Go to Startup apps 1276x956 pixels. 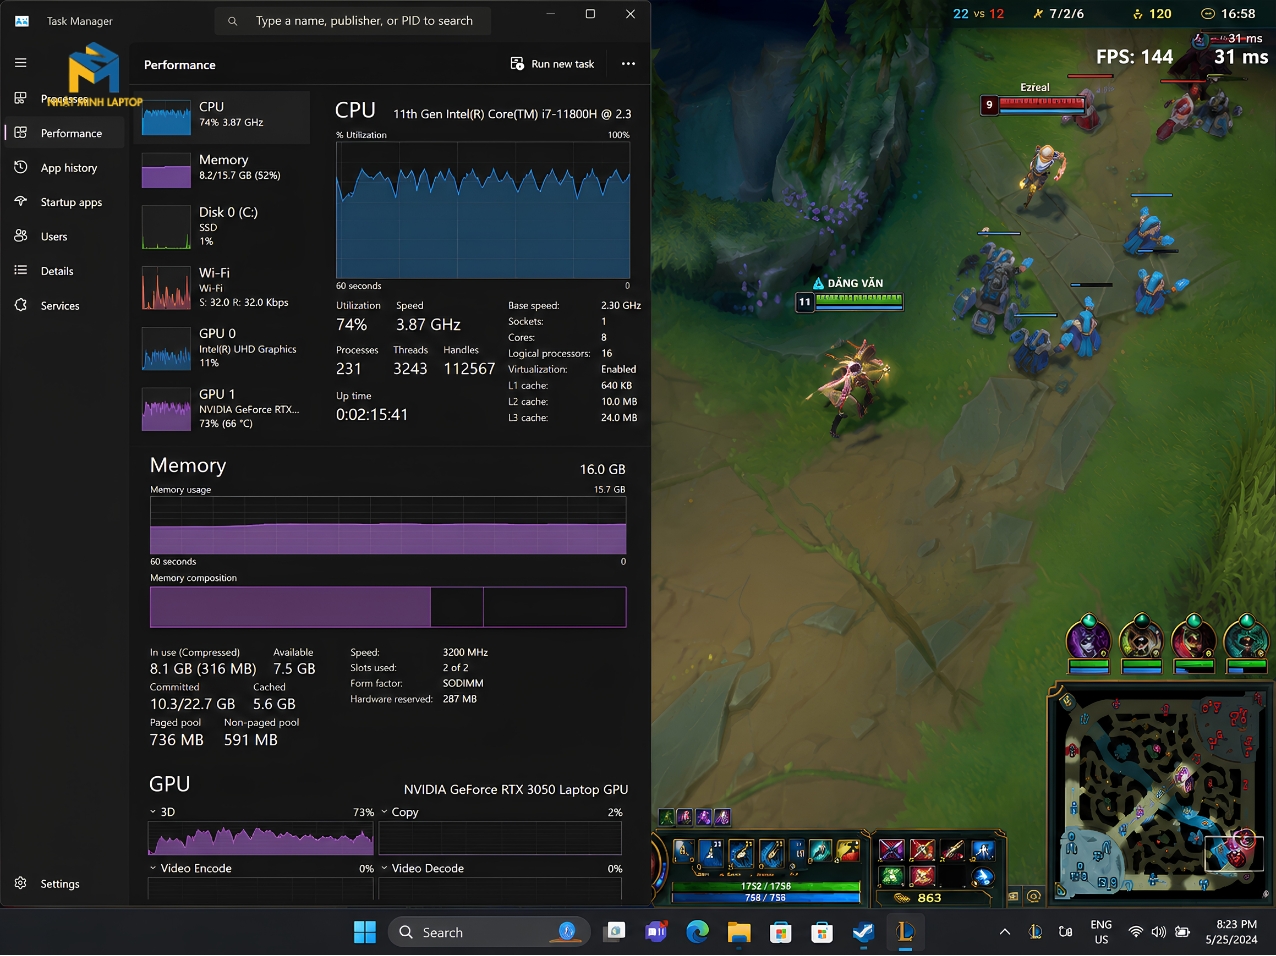[64, 202]
